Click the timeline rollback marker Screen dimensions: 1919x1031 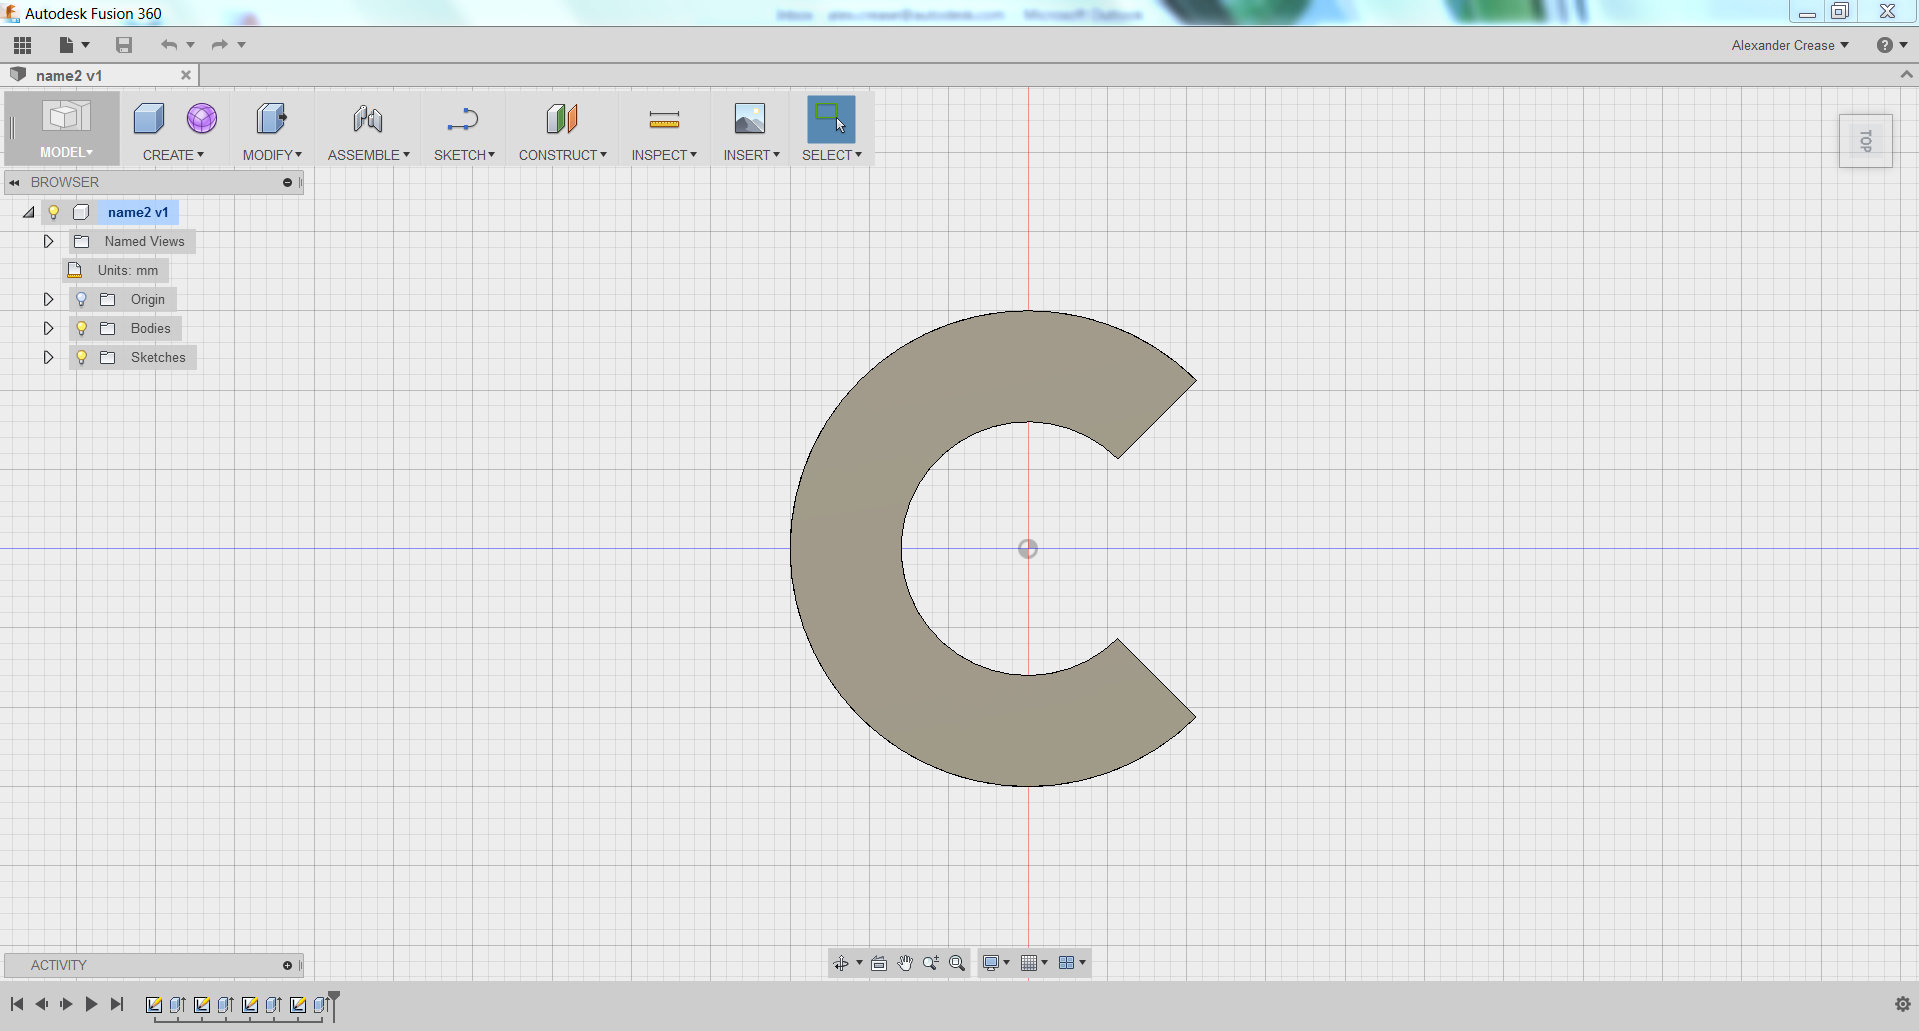pos(334,1004)
